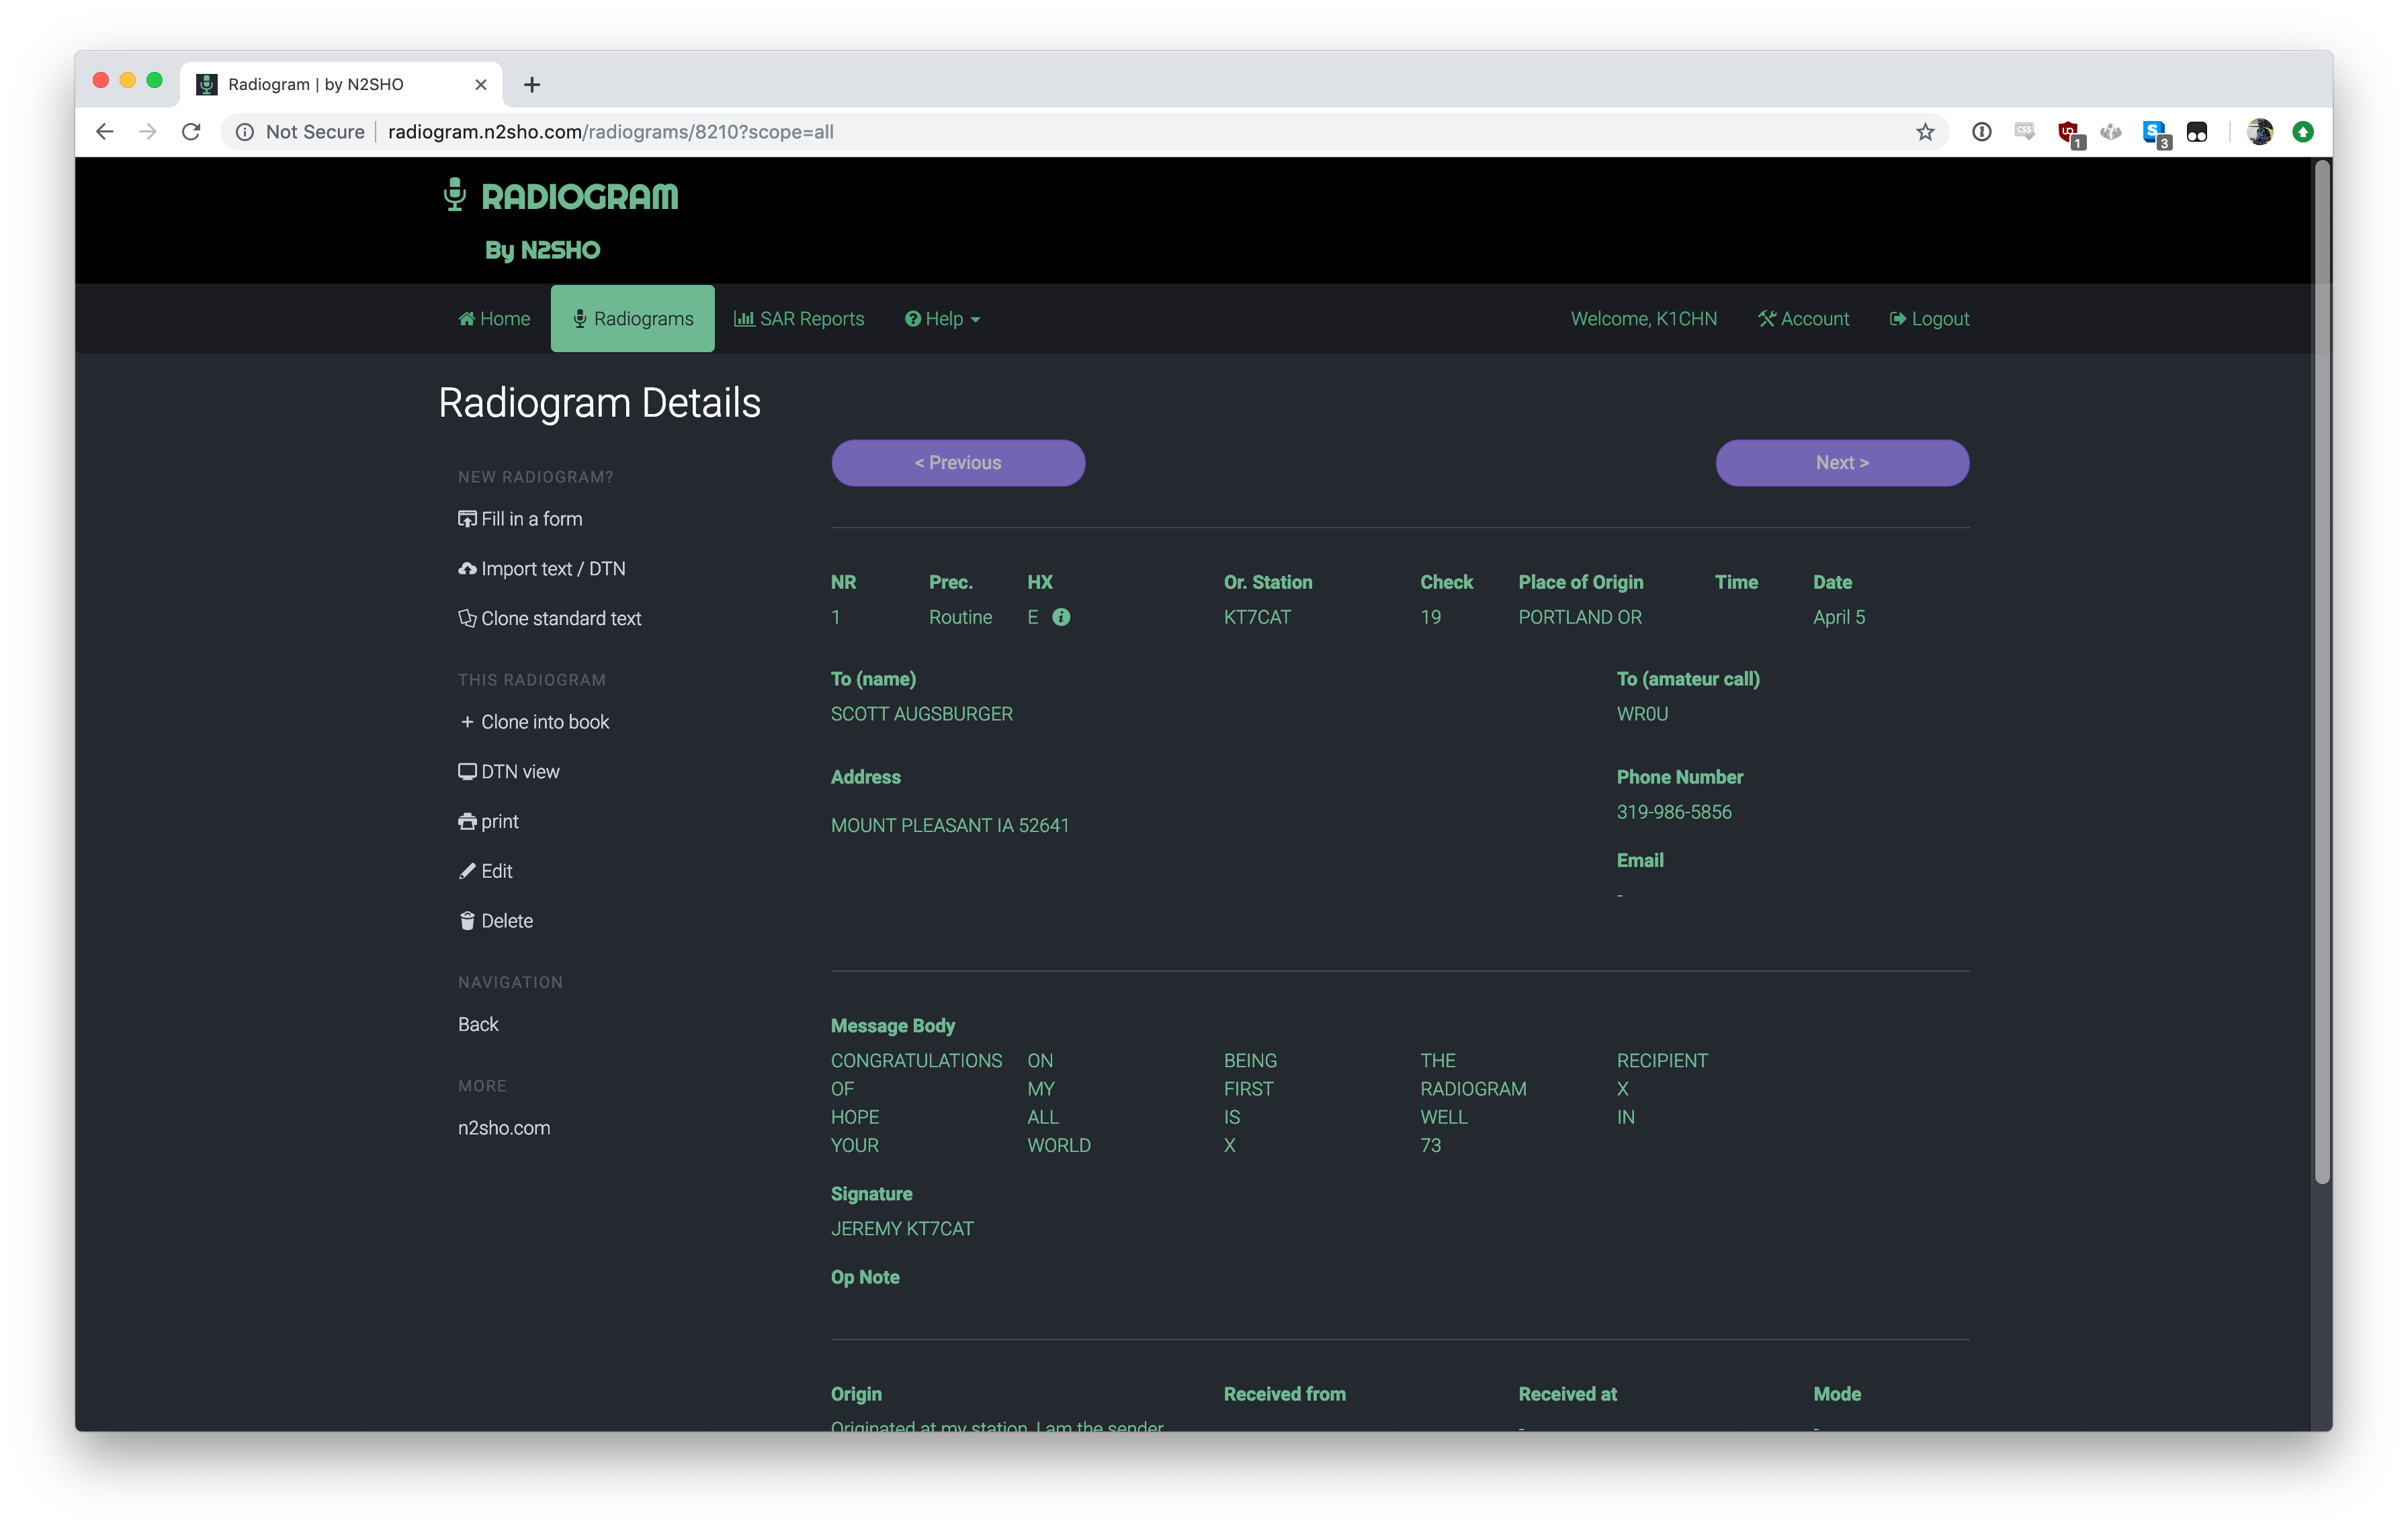
Task: Open the CSS extension icon
Action: 2025,131
